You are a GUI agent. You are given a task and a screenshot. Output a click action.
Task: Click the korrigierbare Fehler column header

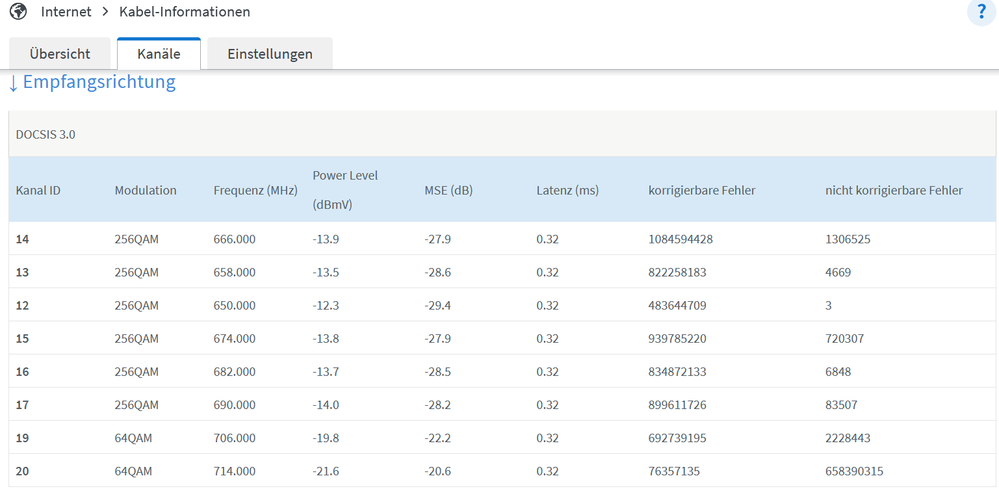(702, 190)
